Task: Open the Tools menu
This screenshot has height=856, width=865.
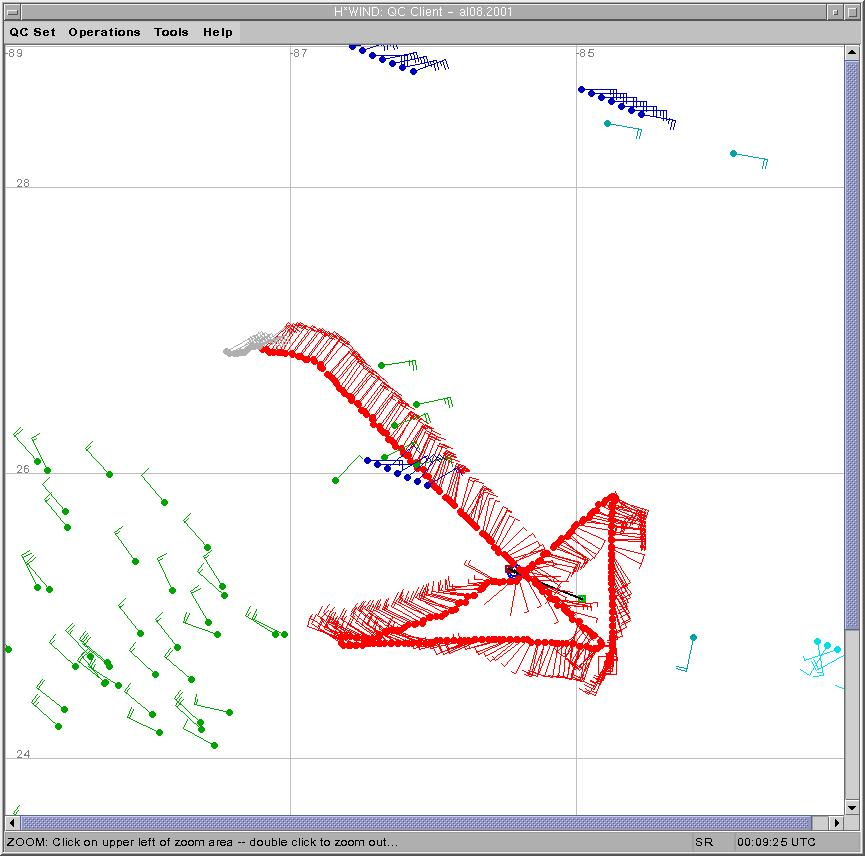Action: click(x=171, y=32)
